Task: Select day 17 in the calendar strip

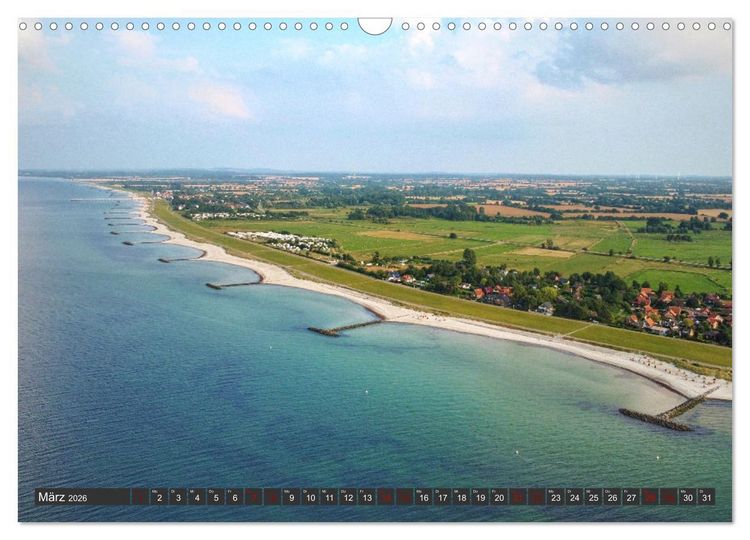Action: click(x=442, y=496)
